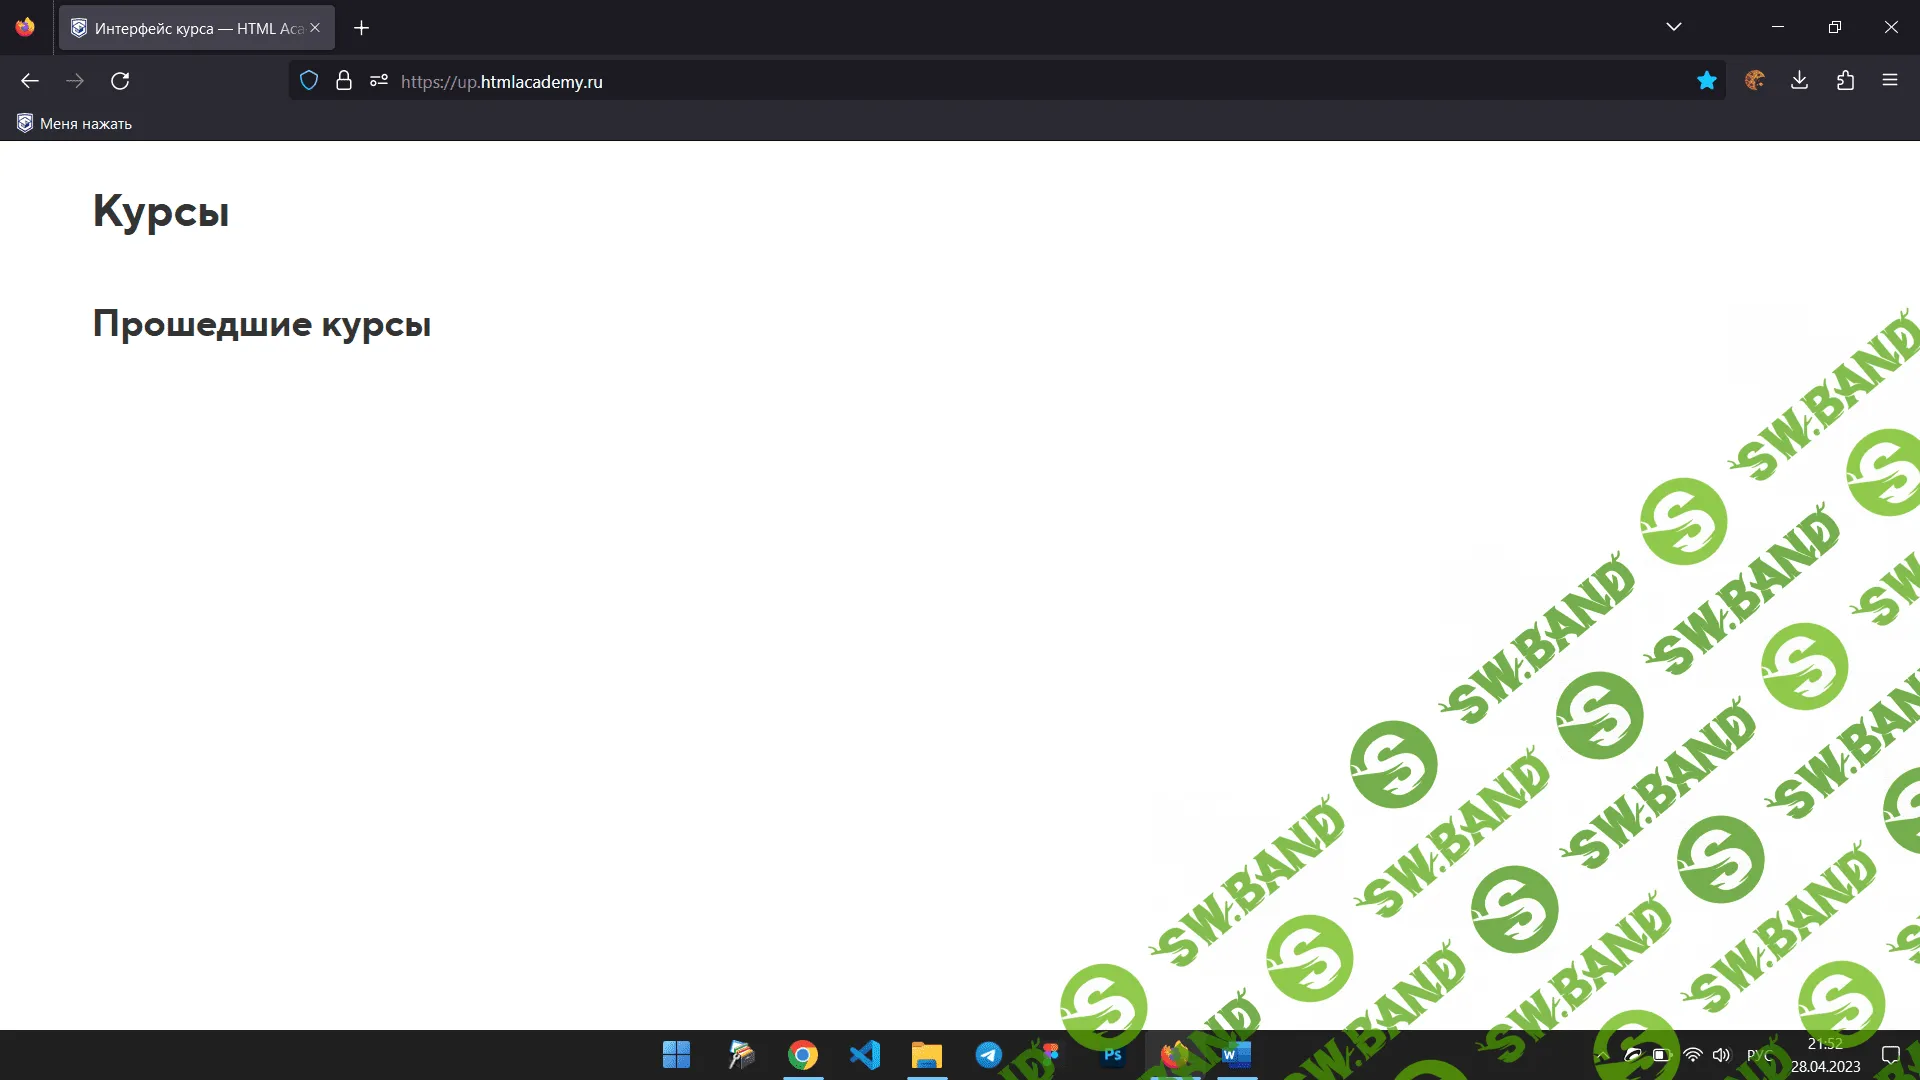
Task: Reload the current page
Action: pos(120,81)
